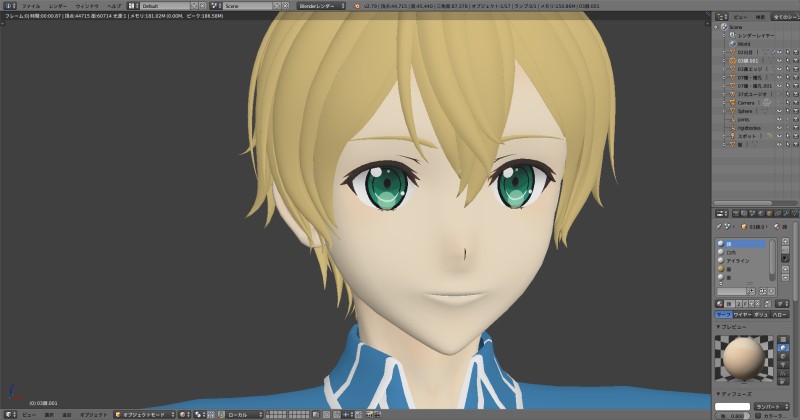Open the Properties editor type icon
Viewport: 800px width, 420px height.
pyautogui.click(x=721, y=214)
